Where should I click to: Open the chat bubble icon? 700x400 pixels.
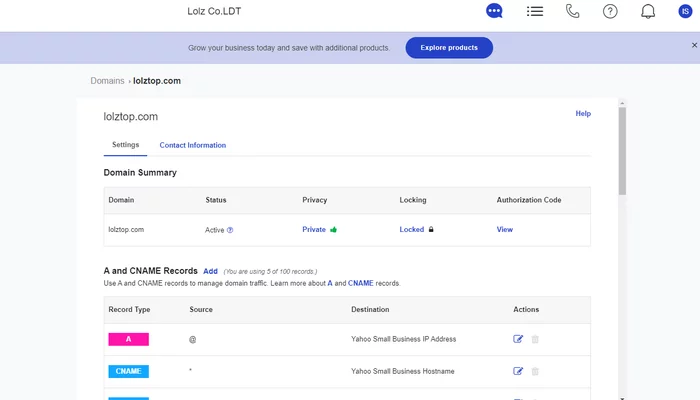[494, 11]
